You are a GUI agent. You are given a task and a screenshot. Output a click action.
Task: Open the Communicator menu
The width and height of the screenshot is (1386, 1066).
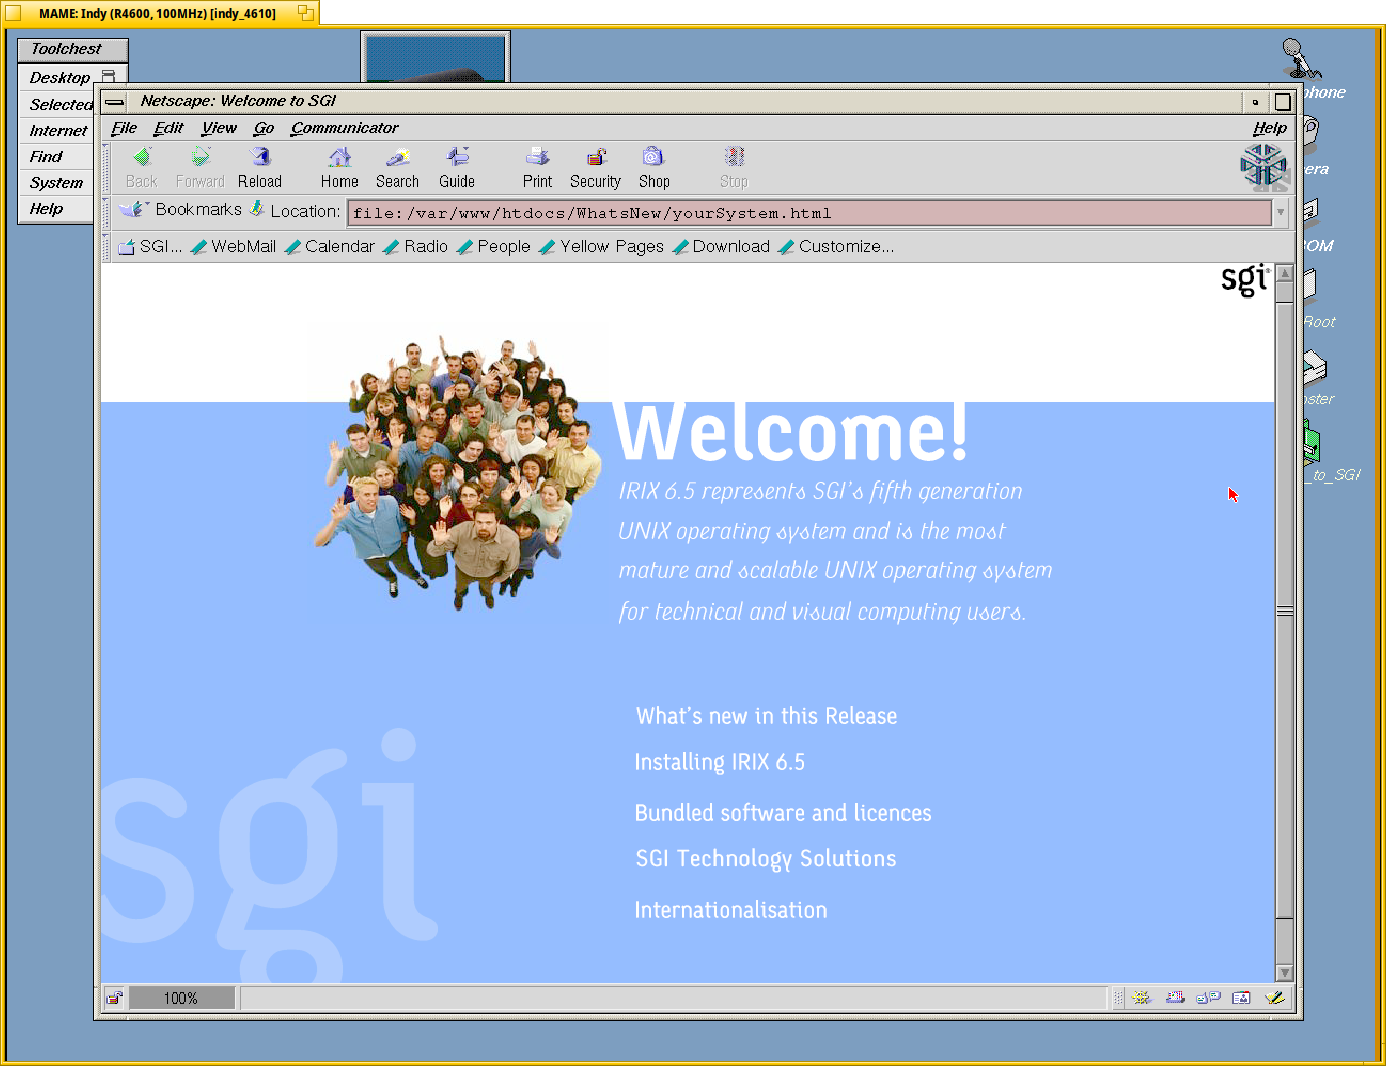tap(344, 128)
